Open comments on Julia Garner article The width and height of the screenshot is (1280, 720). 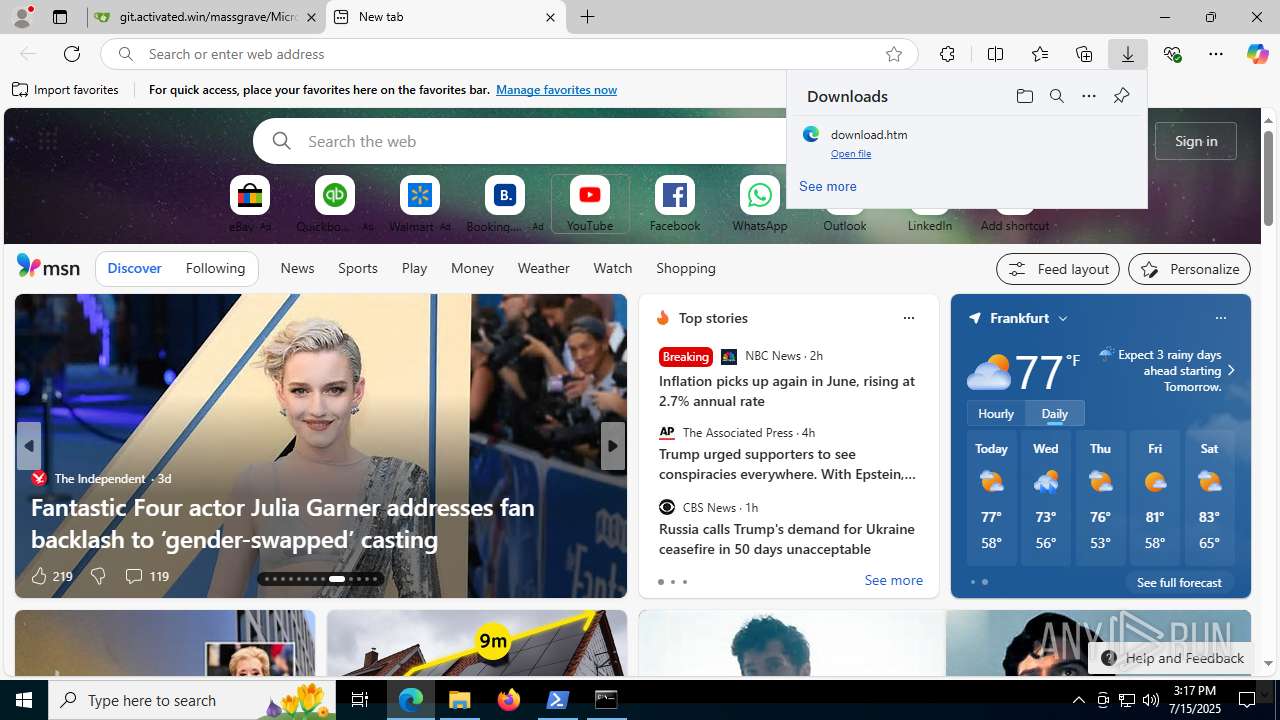point(146,576)
